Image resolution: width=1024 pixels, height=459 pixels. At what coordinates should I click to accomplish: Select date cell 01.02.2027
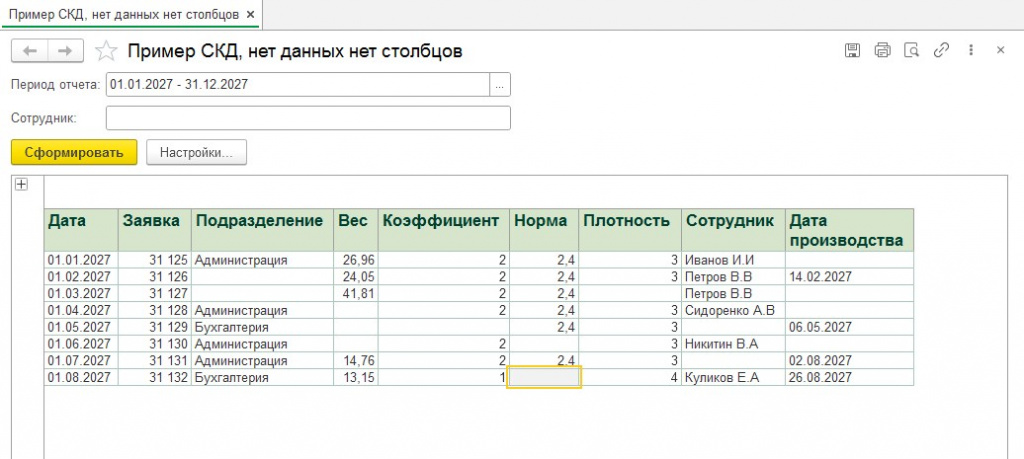(81, 277)
